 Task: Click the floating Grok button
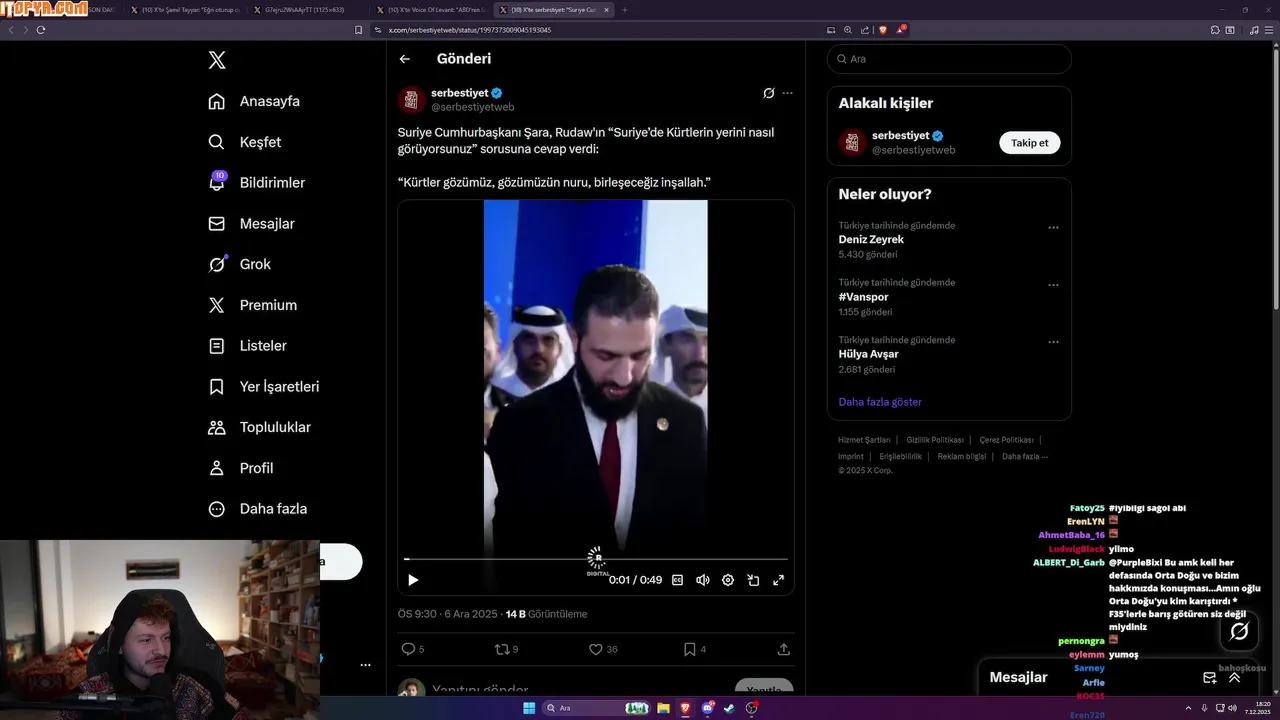[x=1239, y=631]
